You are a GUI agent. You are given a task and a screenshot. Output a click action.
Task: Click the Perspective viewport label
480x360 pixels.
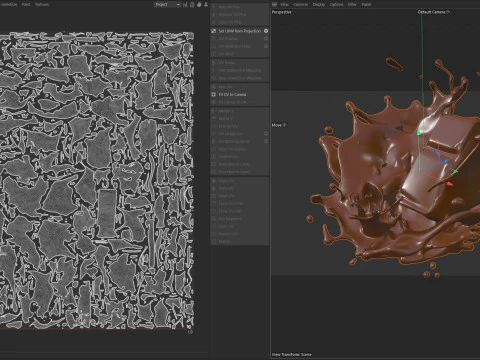pyautogui.click(x=282, y=12)
